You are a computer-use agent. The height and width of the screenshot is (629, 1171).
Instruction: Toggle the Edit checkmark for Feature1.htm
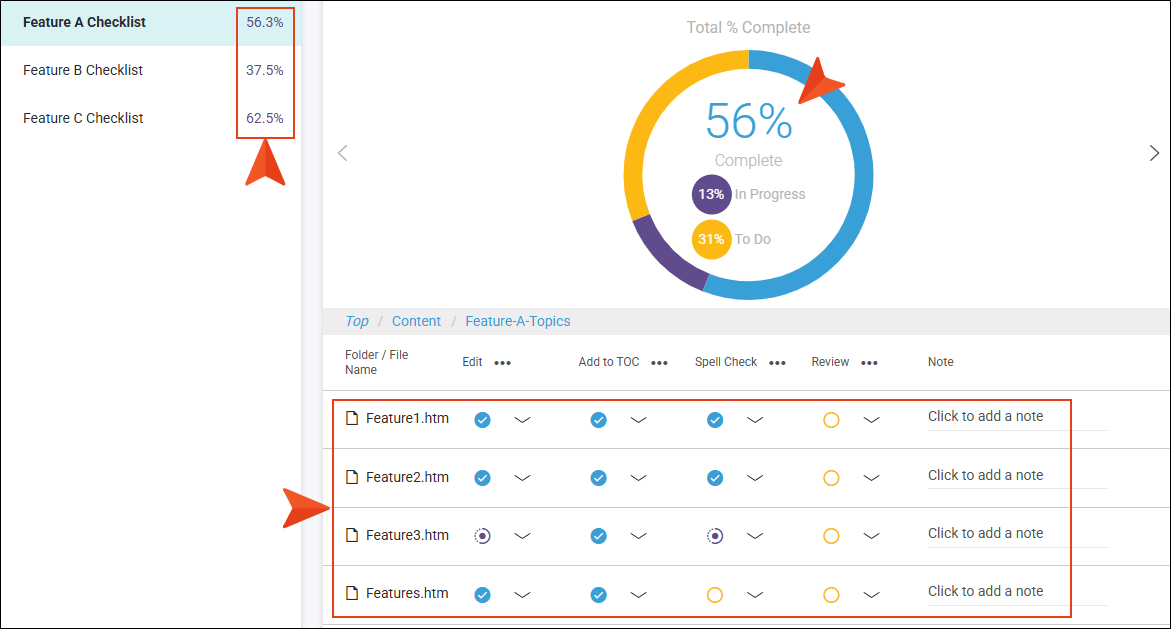point(482,420)
